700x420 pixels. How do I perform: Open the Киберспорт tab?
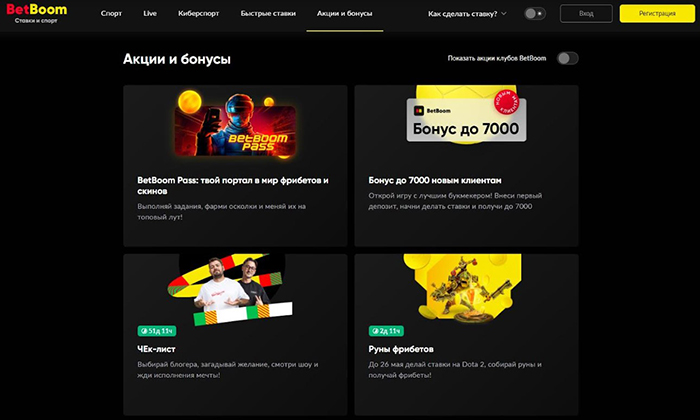pos(199,13)
